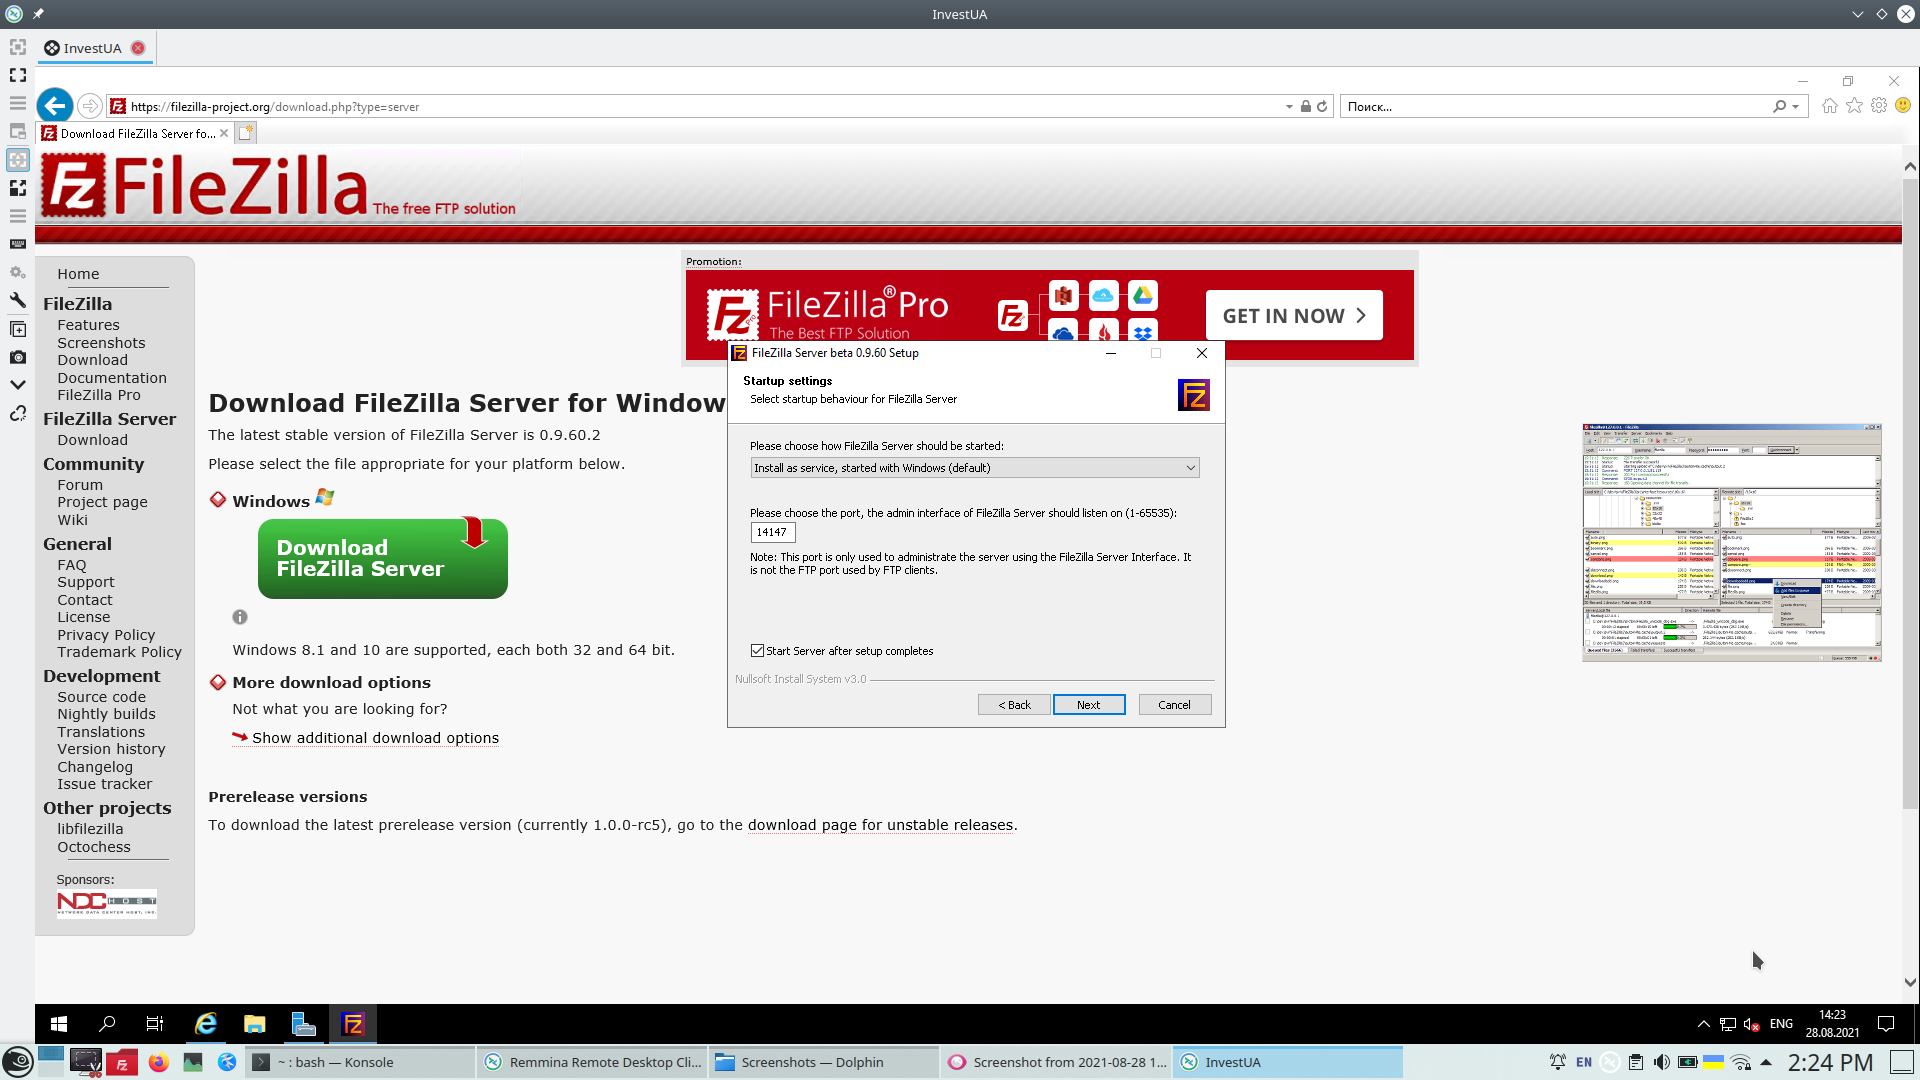Open the IE home icon
The image size is (1920, 1080).
1830,106
